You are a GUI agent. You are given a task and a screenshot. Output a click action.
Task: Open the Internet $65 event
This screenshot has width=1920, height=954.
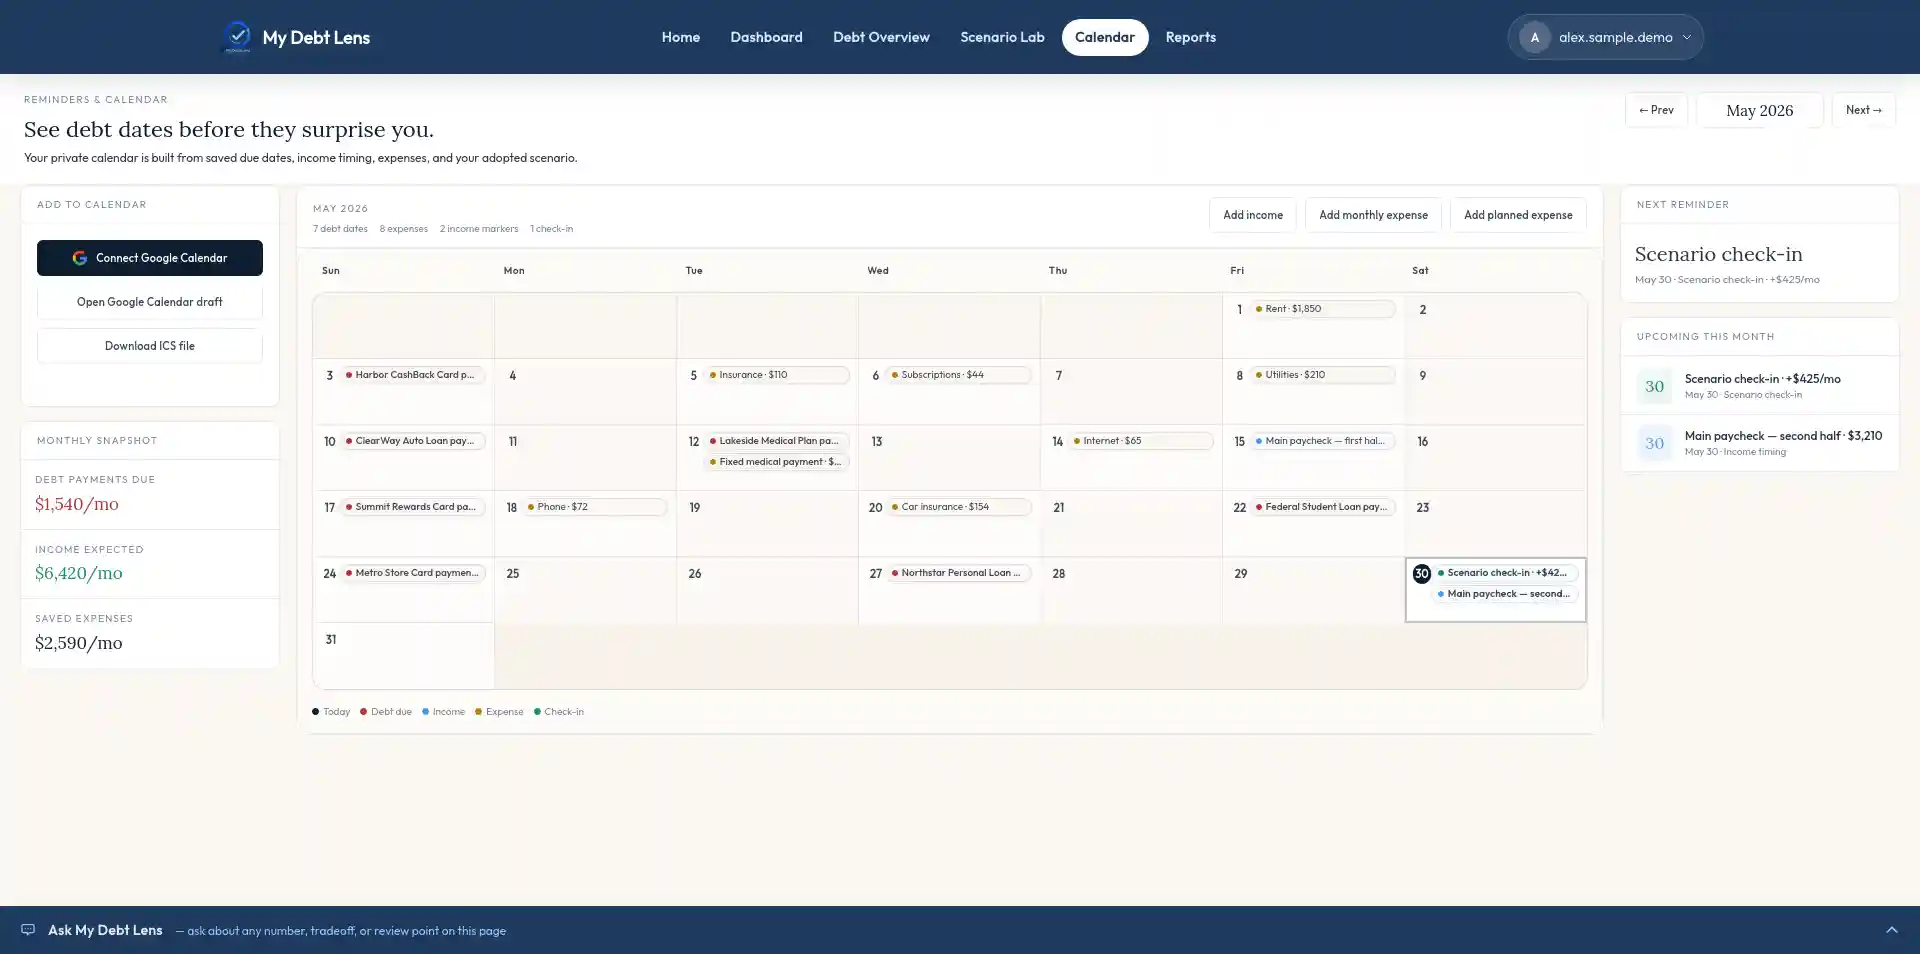[1141, 441]
